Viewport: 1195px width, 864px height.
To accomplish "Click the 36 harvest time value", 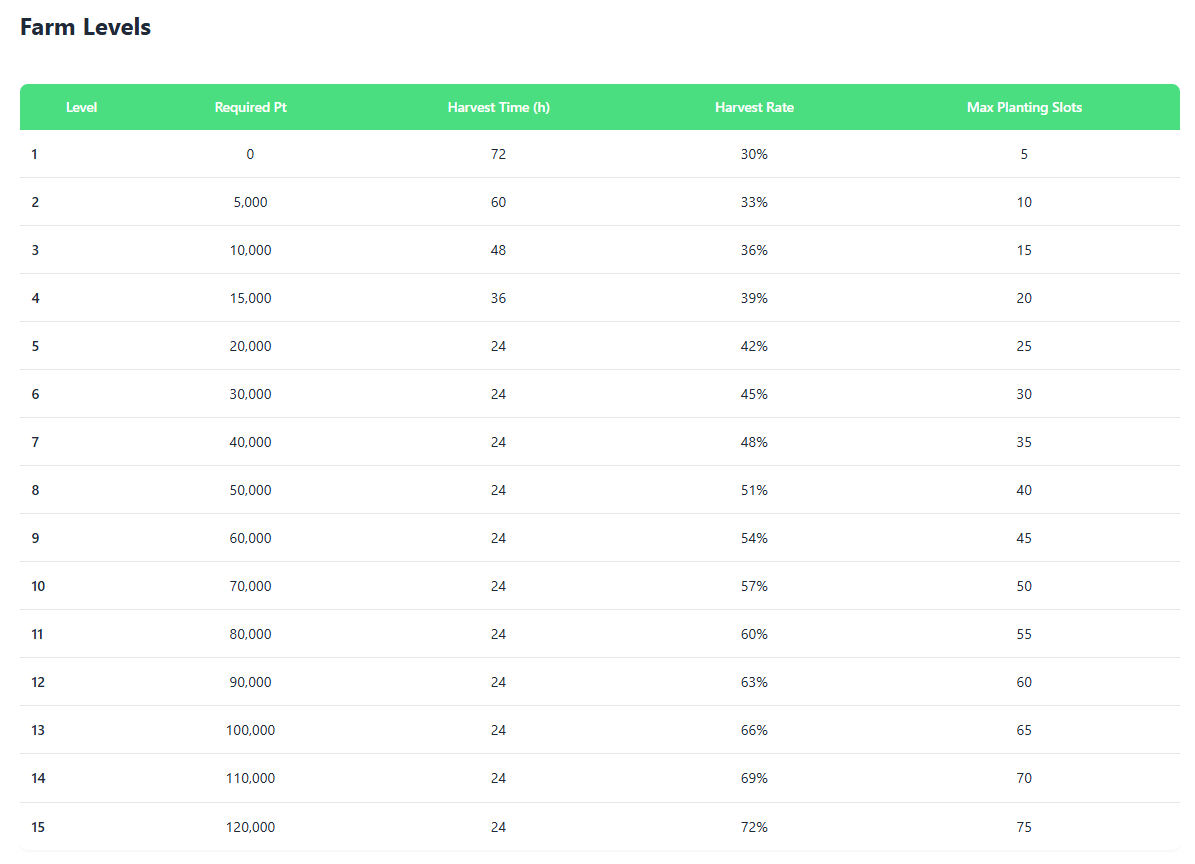I will click(x=498, y=298).
